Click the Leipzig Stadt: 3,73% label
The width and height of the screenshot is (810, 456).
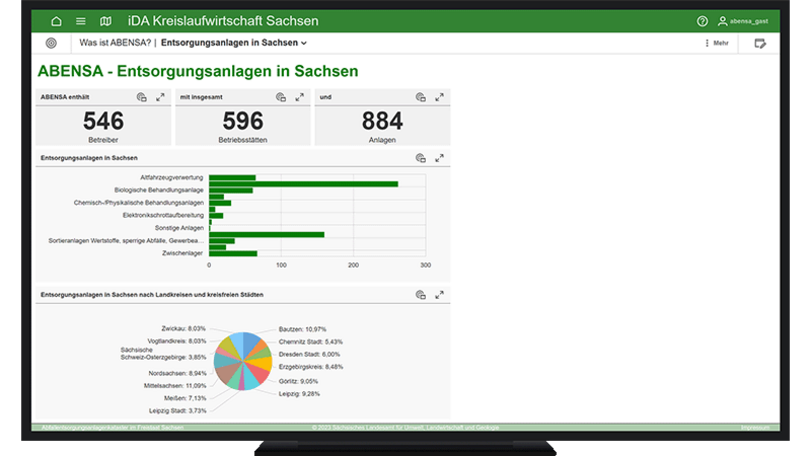[x=178, y=411]
